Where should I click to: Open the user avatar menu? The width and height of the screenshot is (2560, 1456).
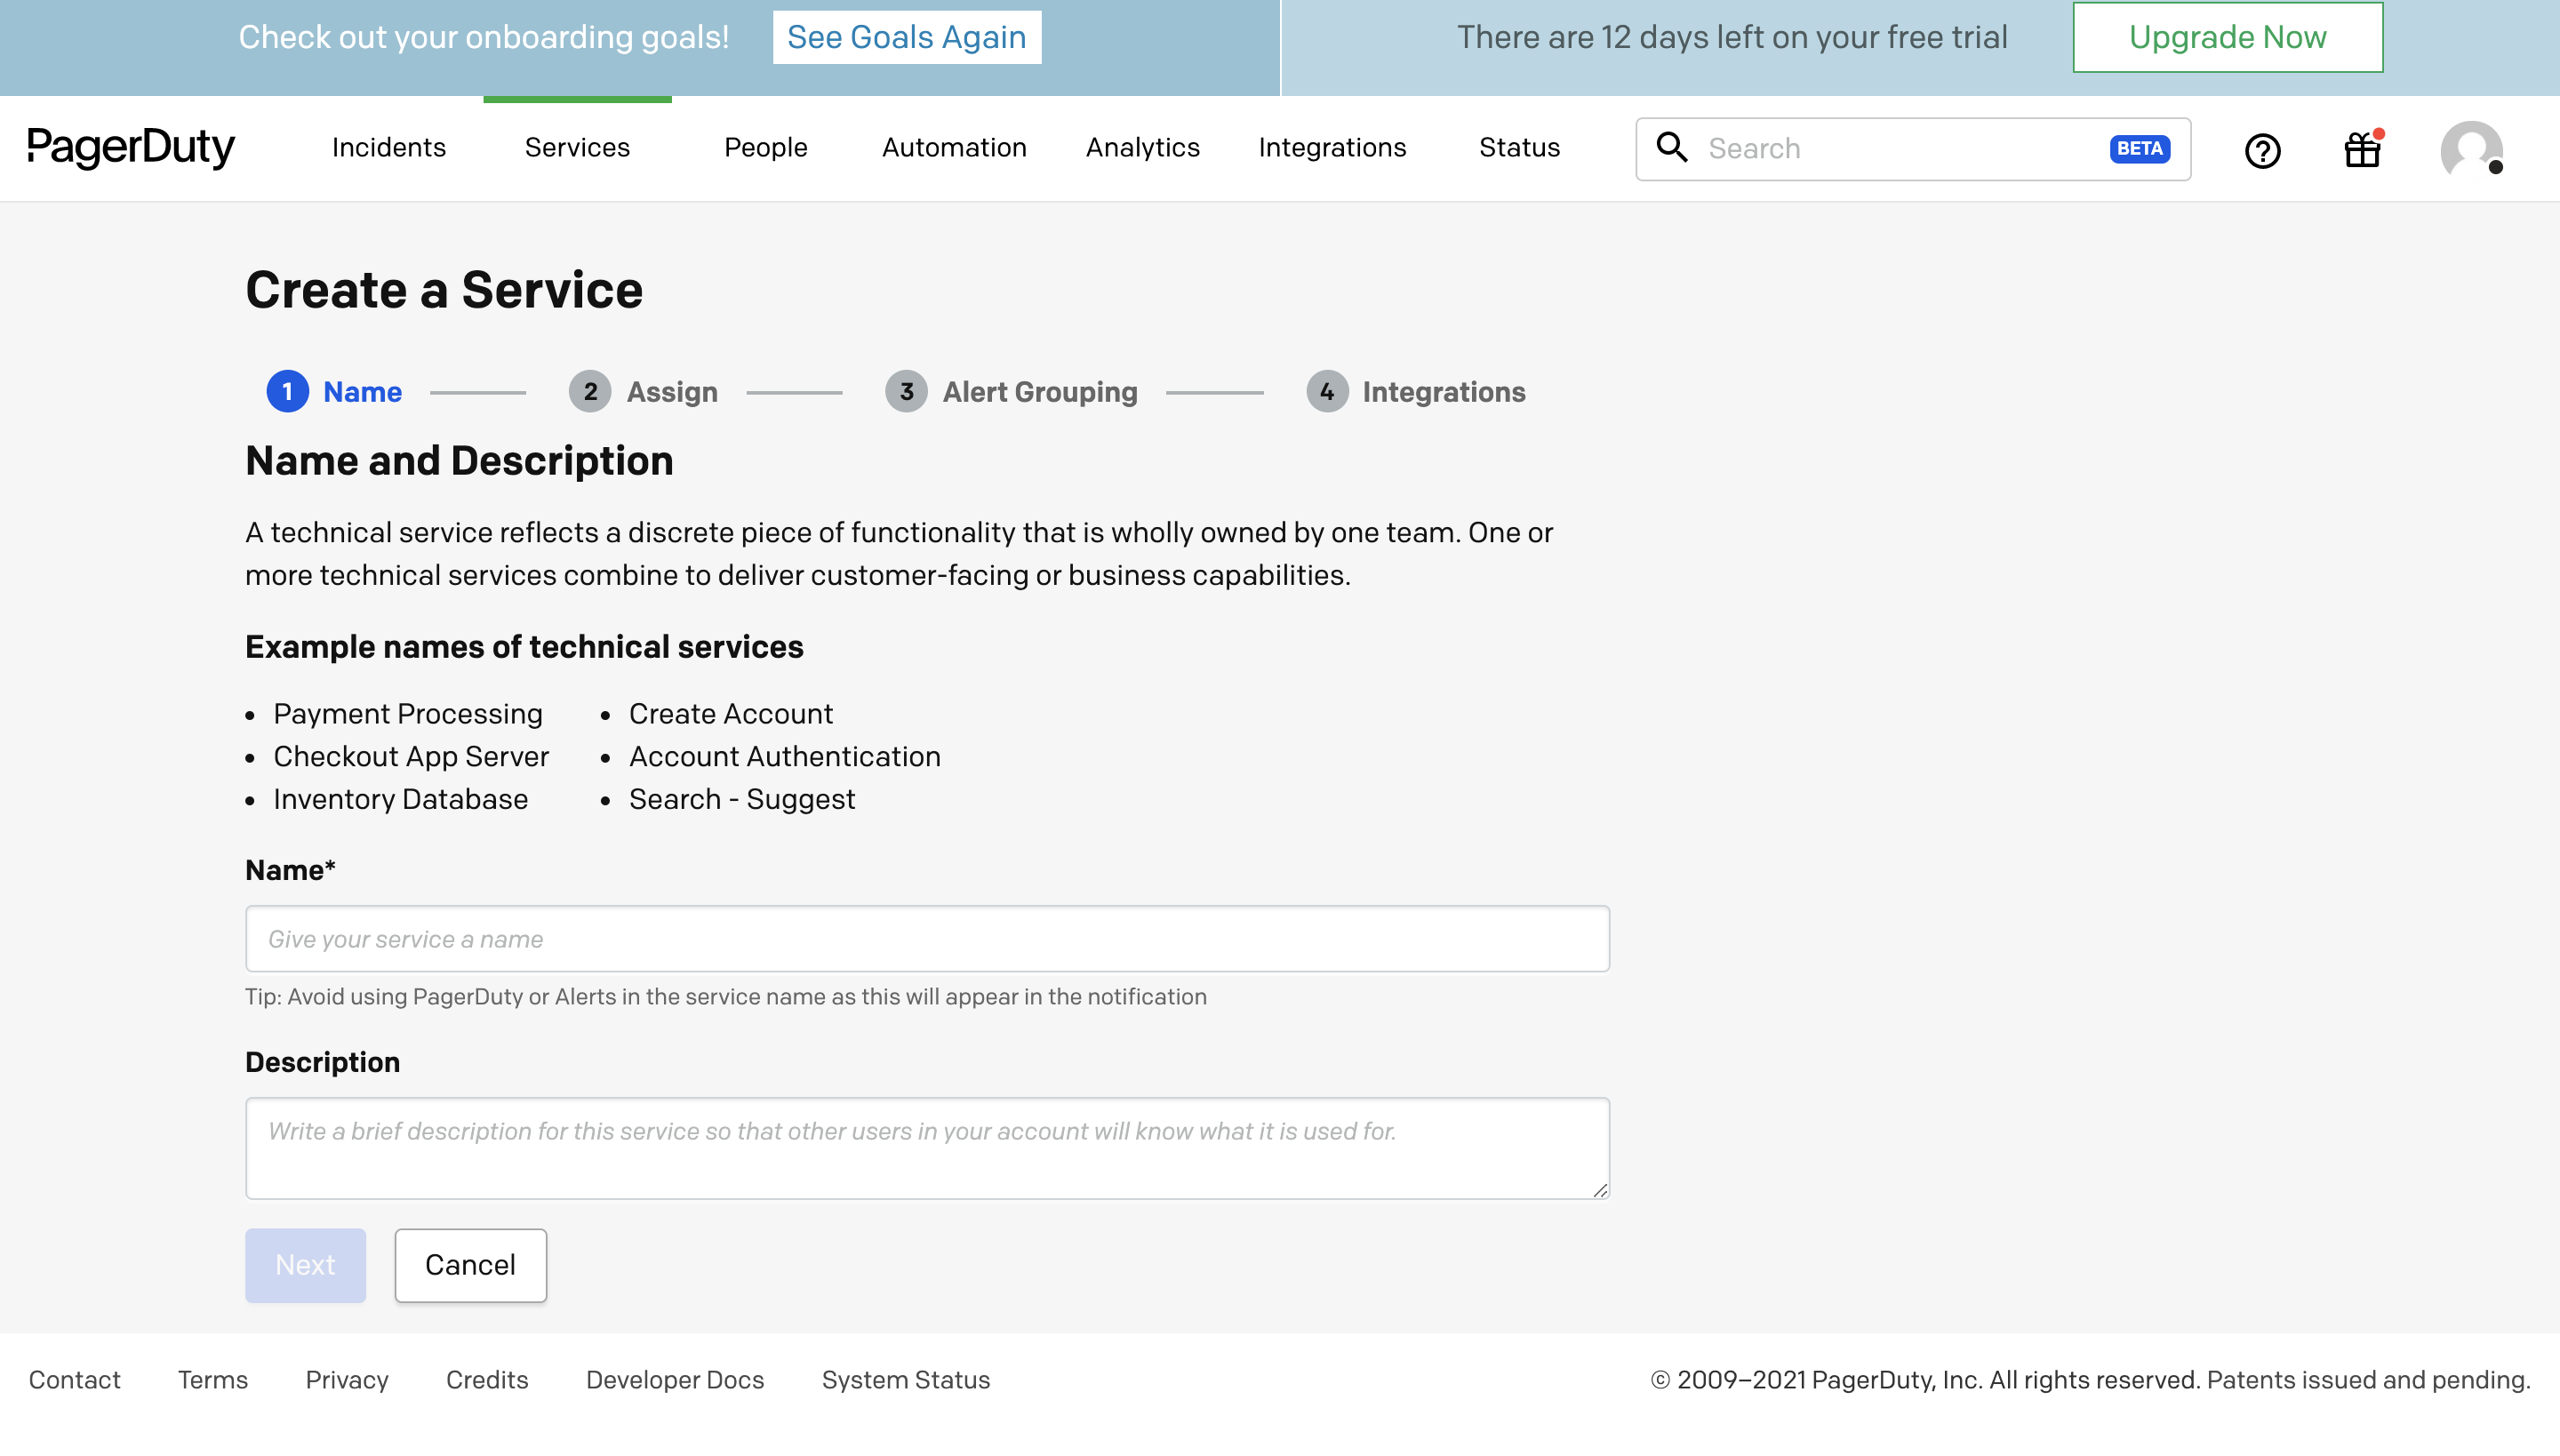2472,150
